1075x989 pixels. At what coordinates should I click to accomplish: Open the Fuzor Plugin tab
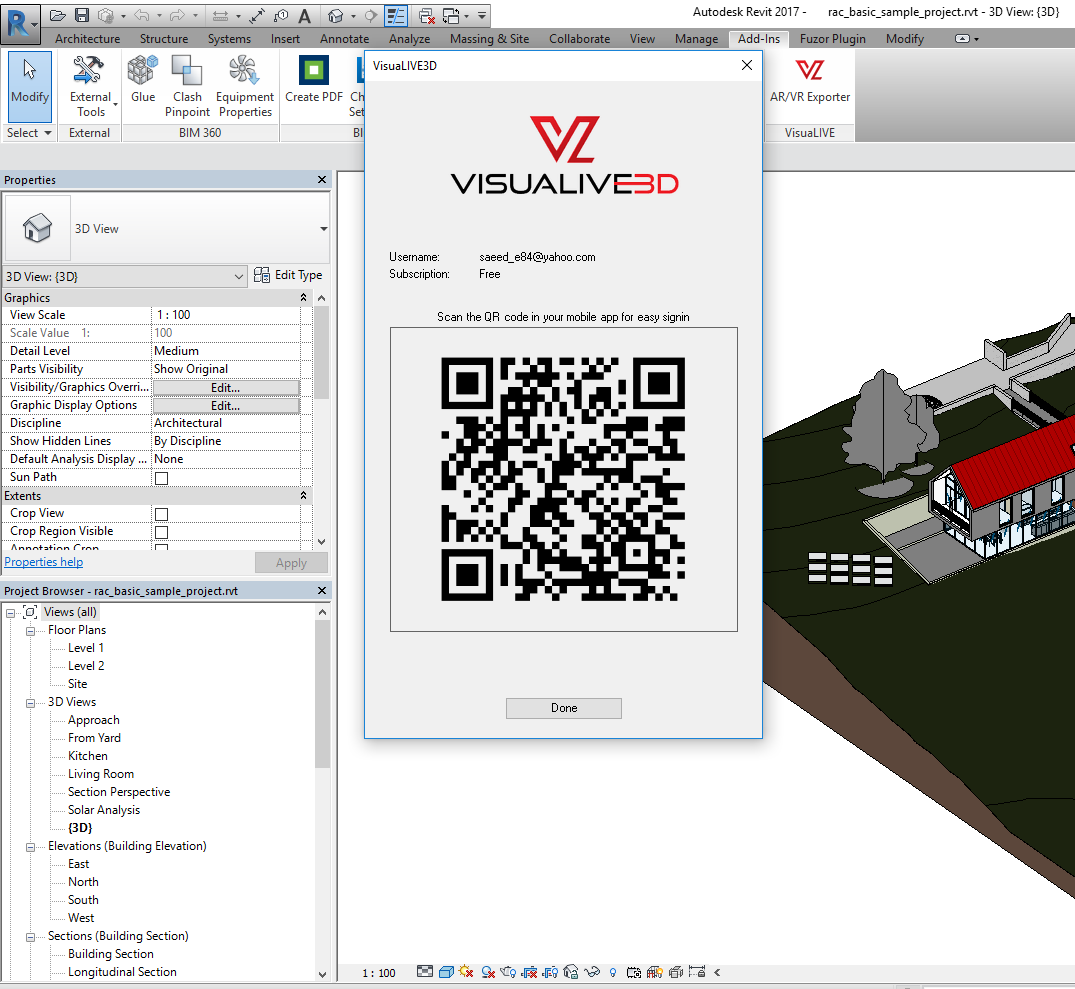832,39
